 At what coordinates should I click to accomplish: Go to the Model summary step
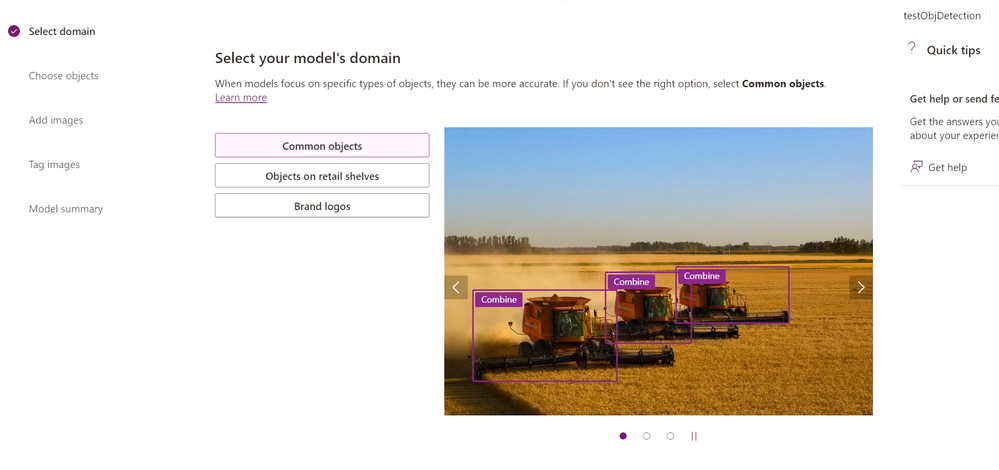coord(66,209)
